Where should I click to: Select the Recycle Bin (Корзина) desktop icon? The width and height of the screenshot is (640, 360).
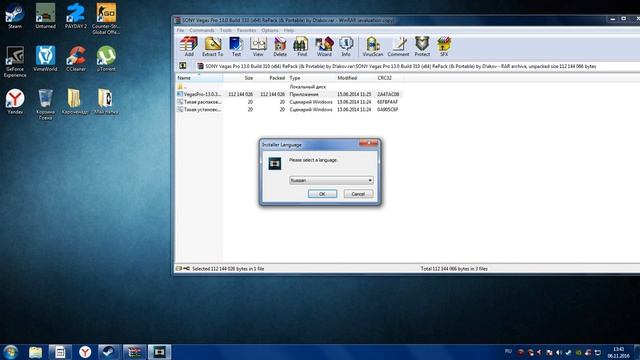[45, 104]
